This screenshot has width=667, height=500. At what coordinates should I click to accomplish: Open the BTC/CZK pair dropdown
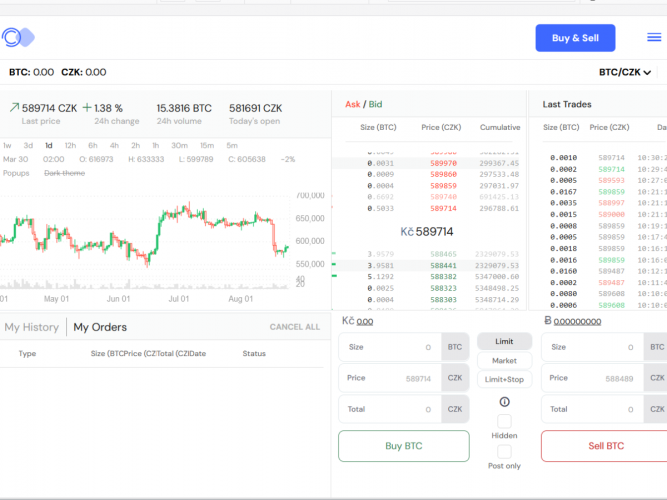pyautogui.click(x=624, y=72)
